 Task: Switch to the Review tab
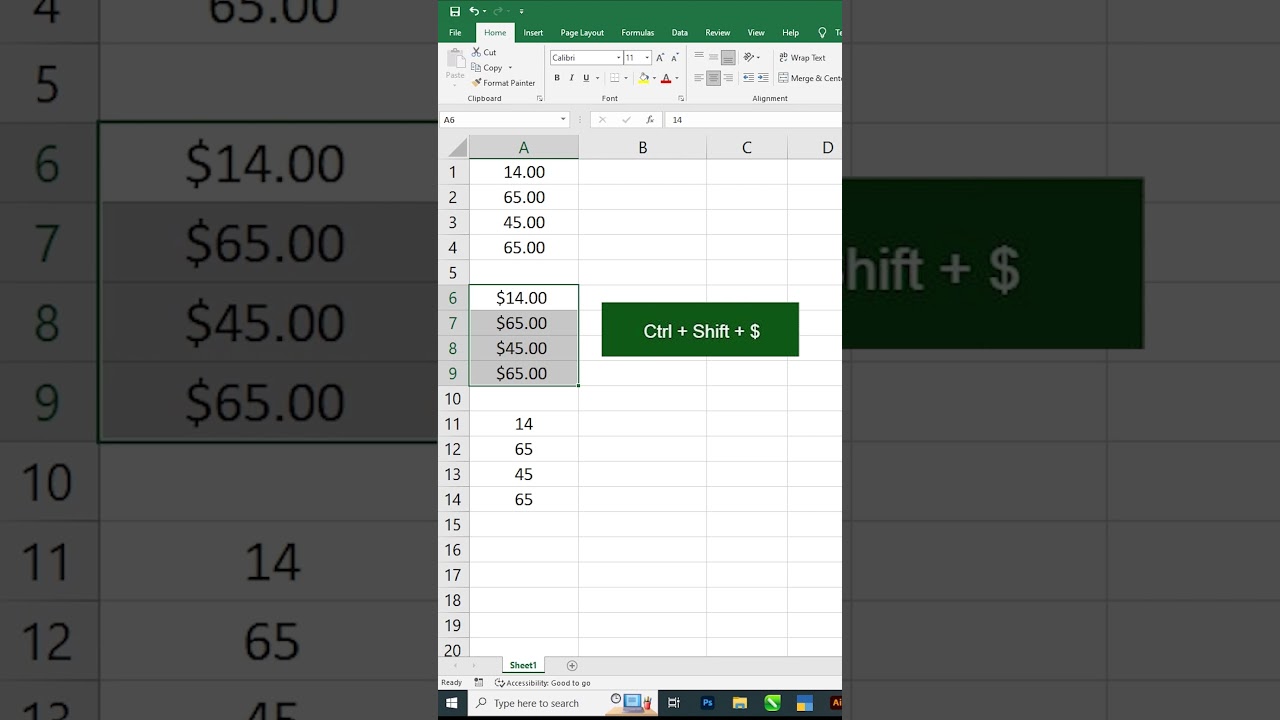tap(718, 33)
